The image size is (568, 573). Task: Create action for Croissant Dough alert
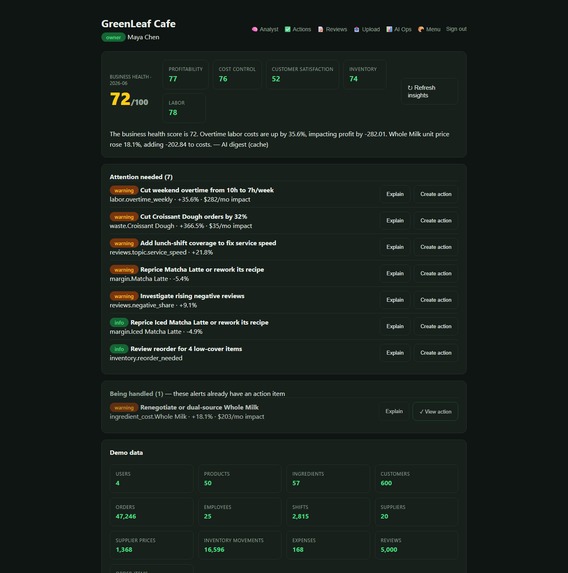tap(436, 220)
